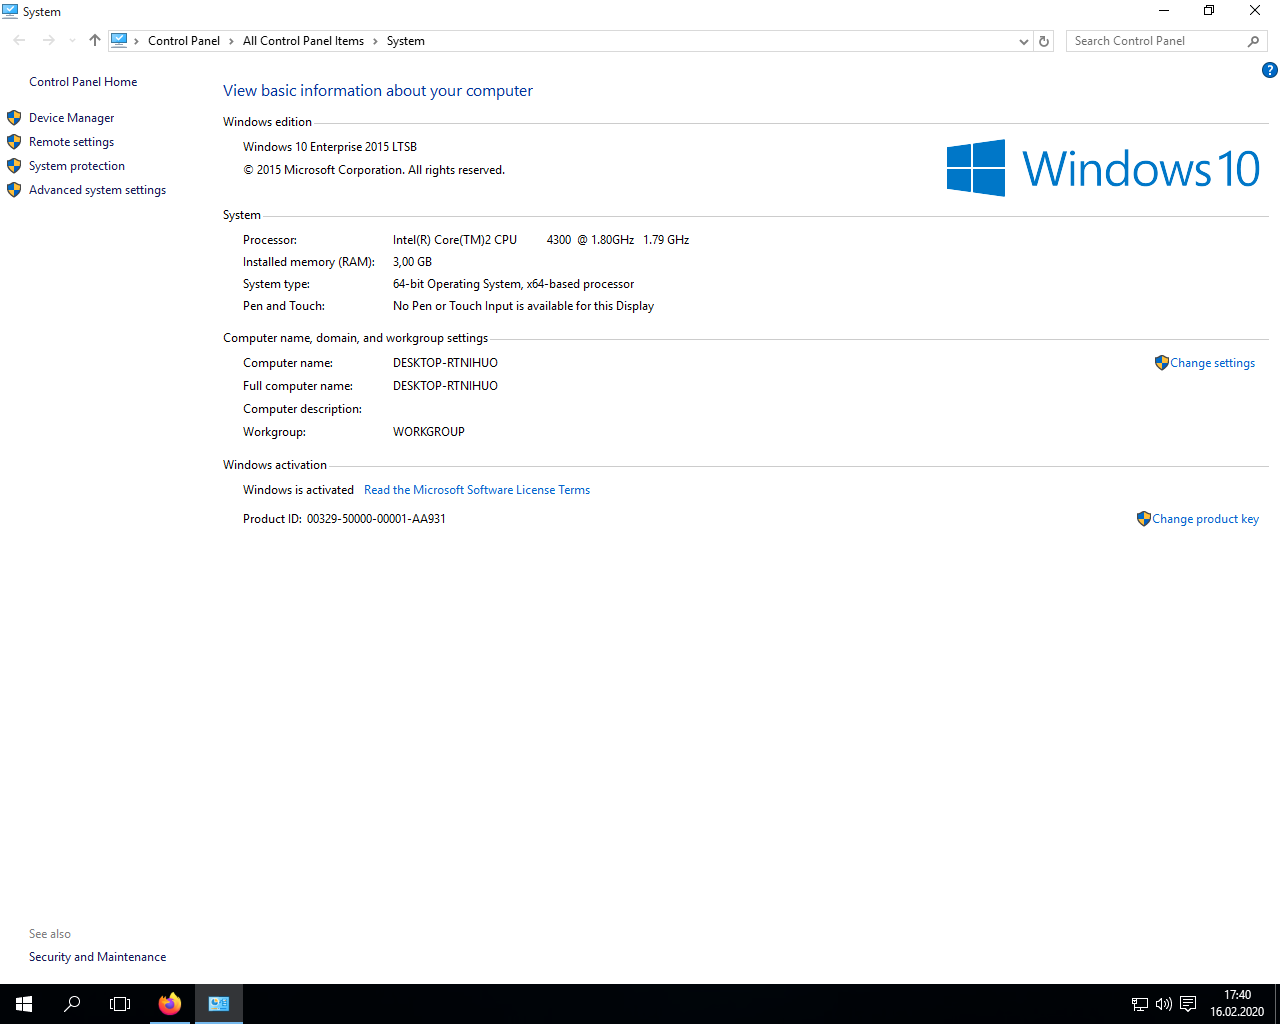Open the Action Center notifications icon
The height and width of the screenshot is (1024, 1280).
[x=1188, y=1004]
